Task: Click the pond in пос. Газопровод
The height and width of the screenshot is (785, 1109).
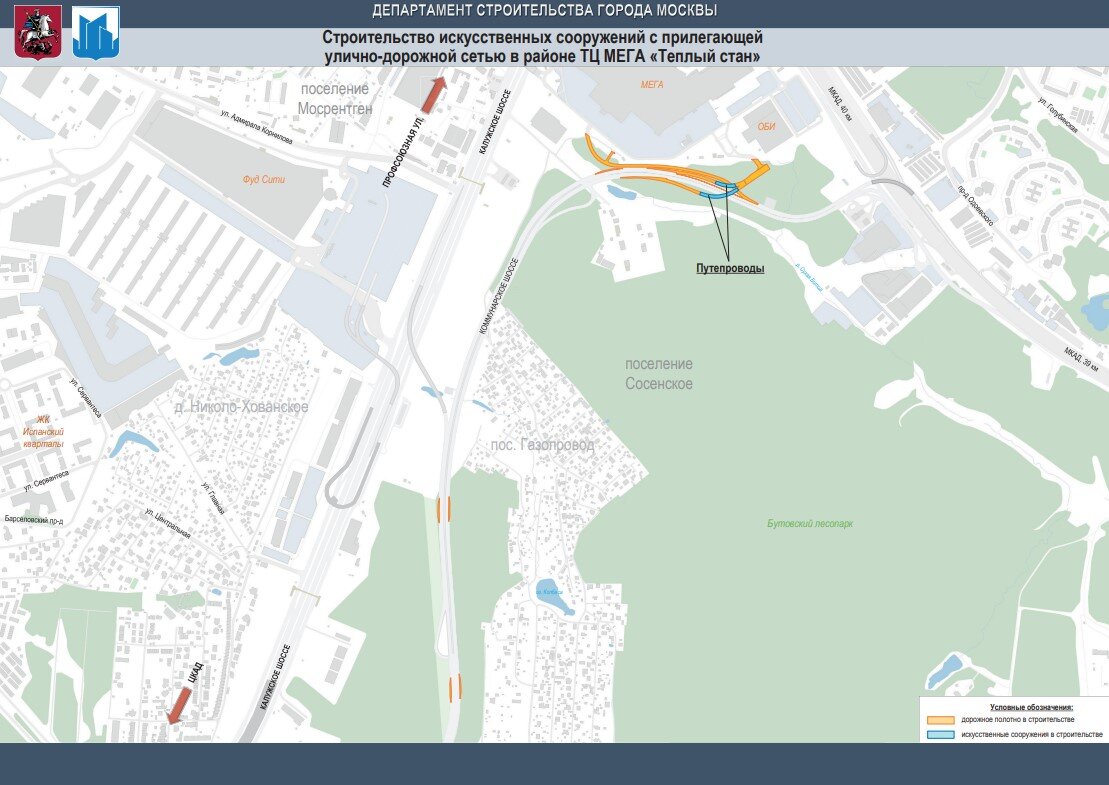Action: [x=553, y=595]
